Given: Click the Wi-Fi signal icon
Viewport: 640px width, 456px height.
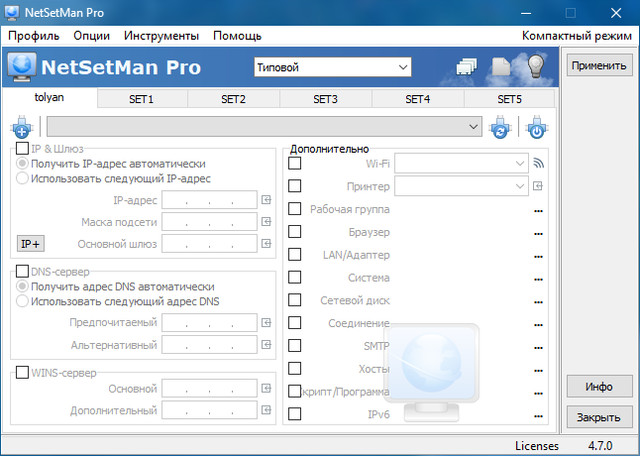Looking at the screenshot, I should (x=538, y=163).
